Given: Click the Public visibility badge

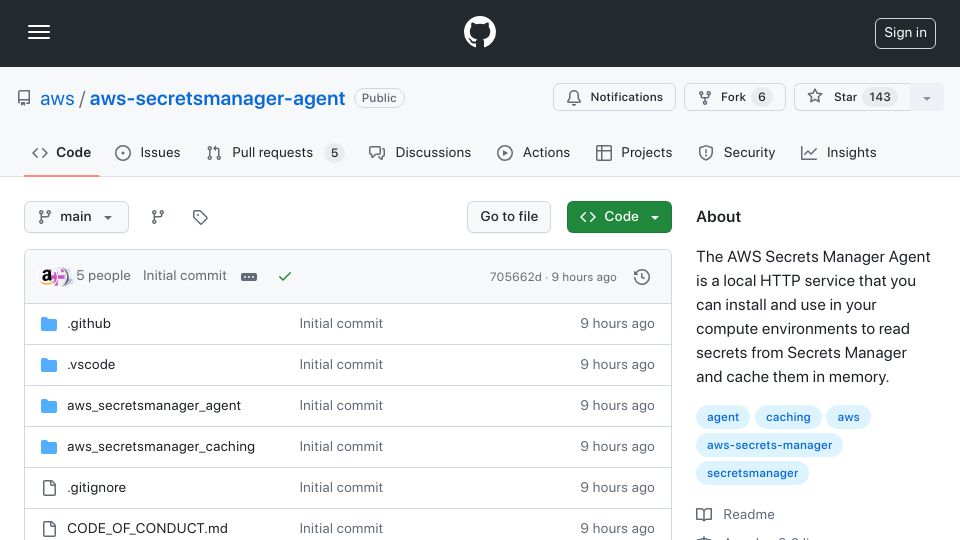Looking at the screenshot, I should tap(379, 98).
